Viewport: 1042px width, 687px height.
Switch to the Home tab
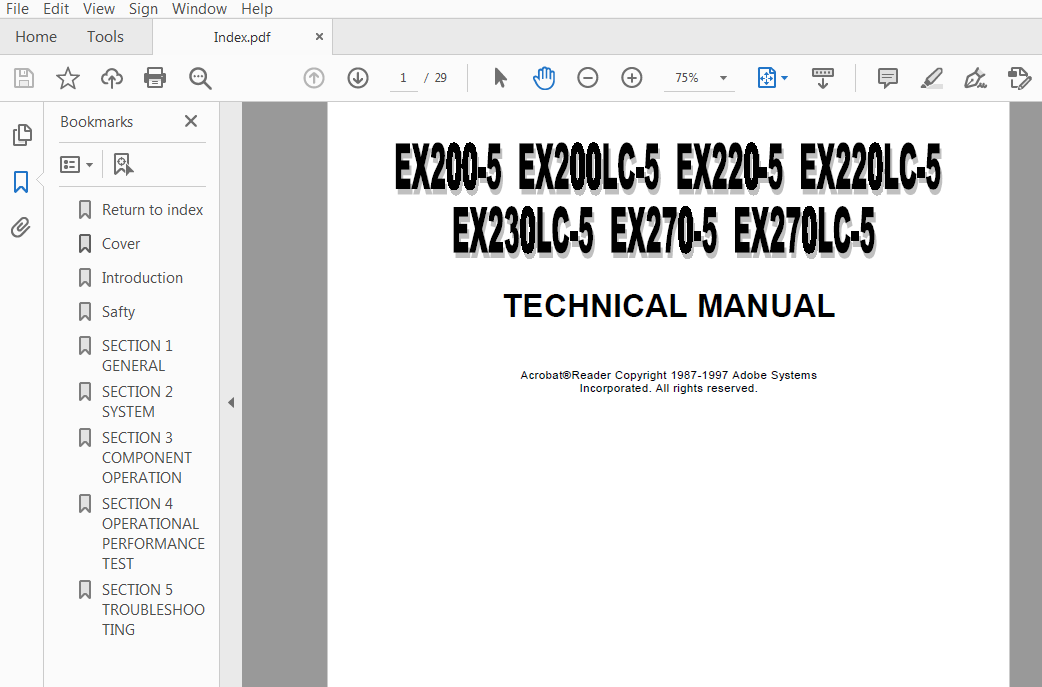pyautogui.click(x=36, y=37)
